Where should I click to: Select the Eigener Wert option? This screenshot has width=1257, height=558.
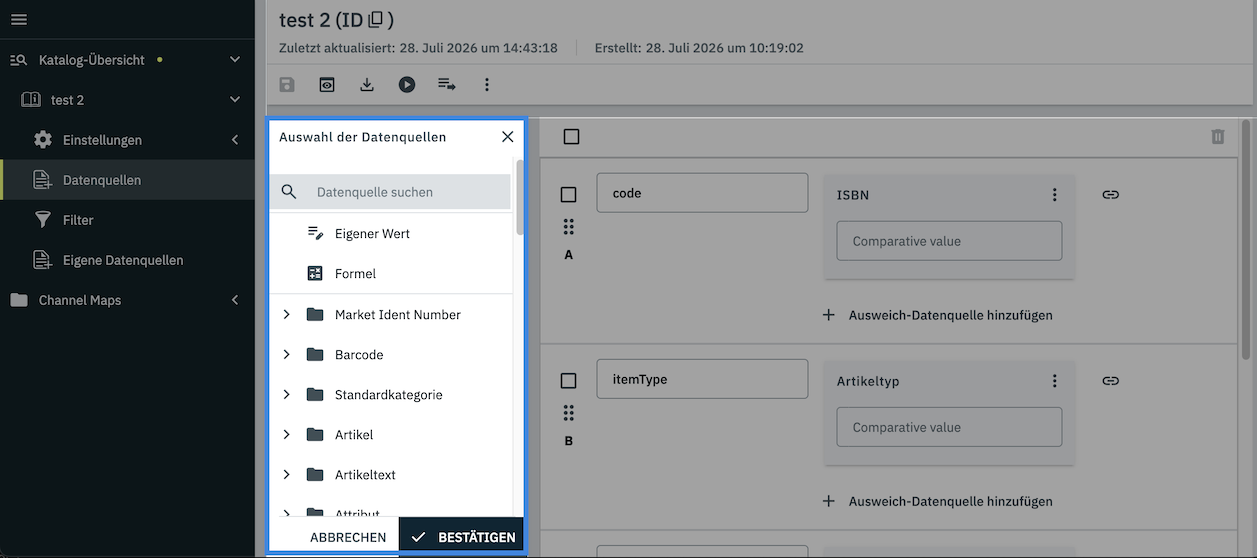point(391,234)
